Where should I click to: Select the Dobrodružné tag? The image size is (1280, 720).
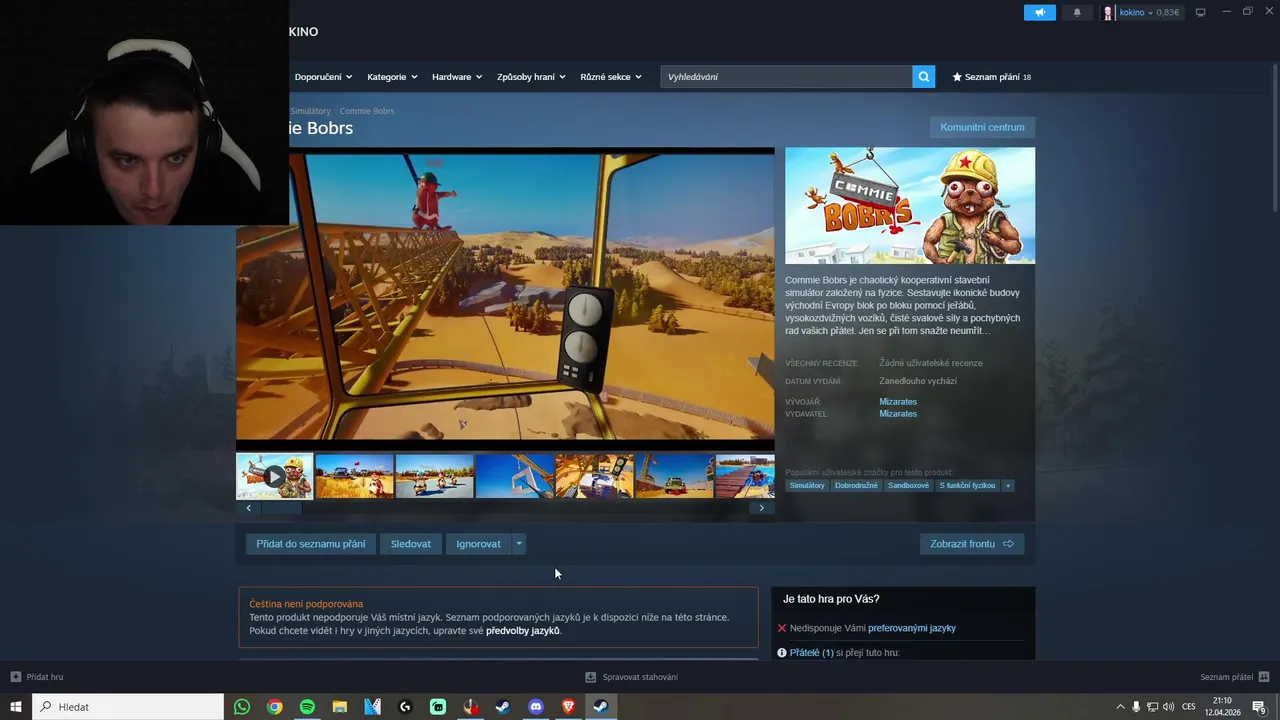point(856,485)
